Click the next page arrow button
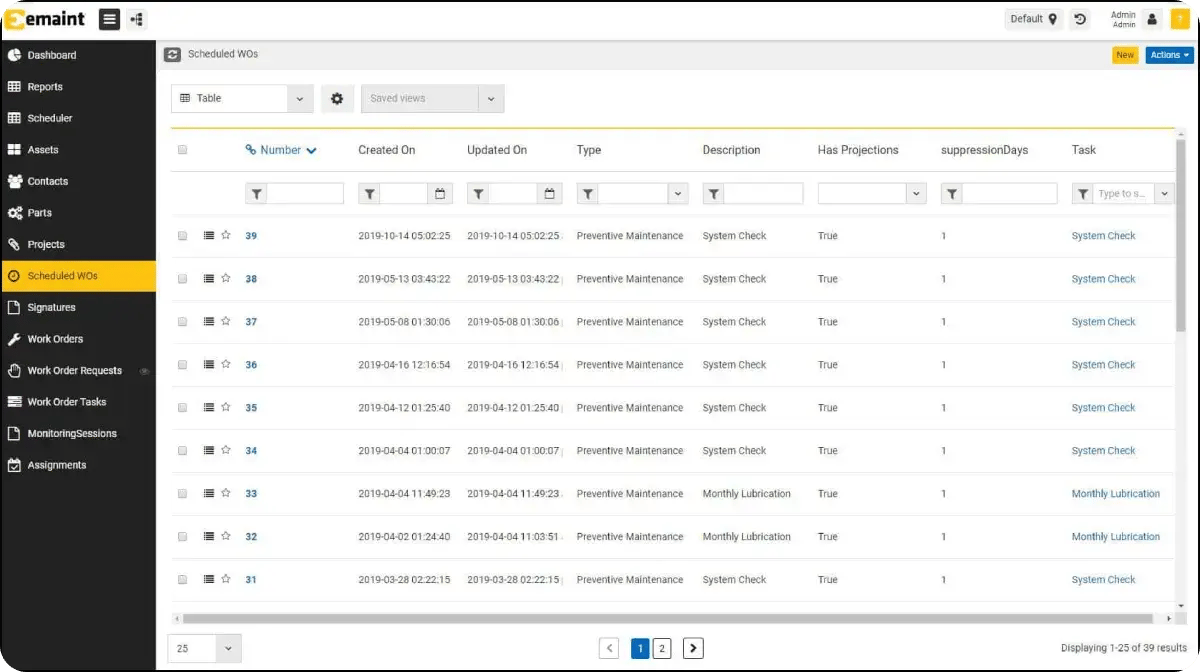The width and height of the screenshot is (1200, 672). [693, 648]
